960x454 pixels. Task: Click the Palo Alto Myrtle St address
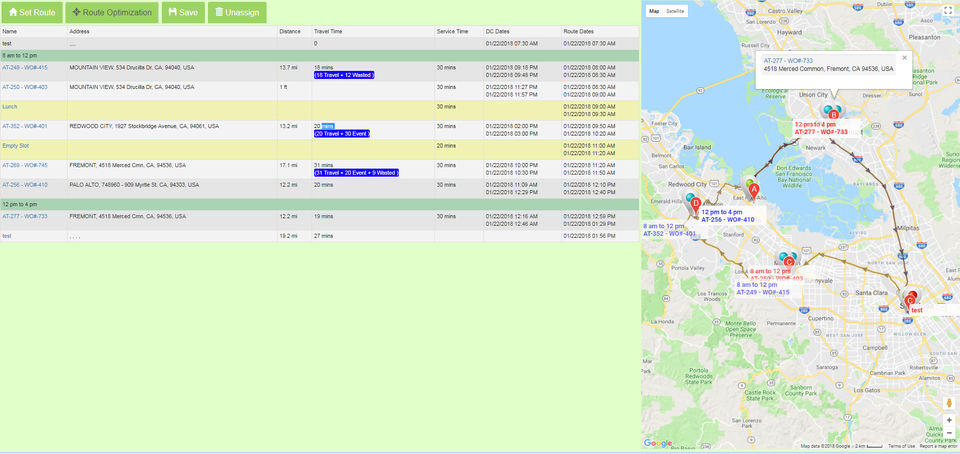coord(134,184)
